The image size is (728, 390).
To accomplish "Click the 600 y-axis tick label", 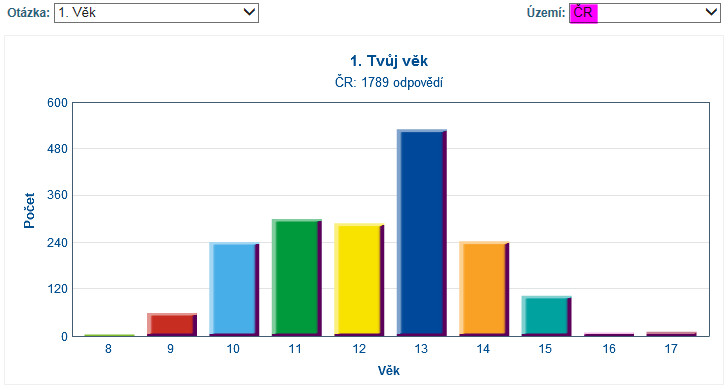I will pos(57,103).
